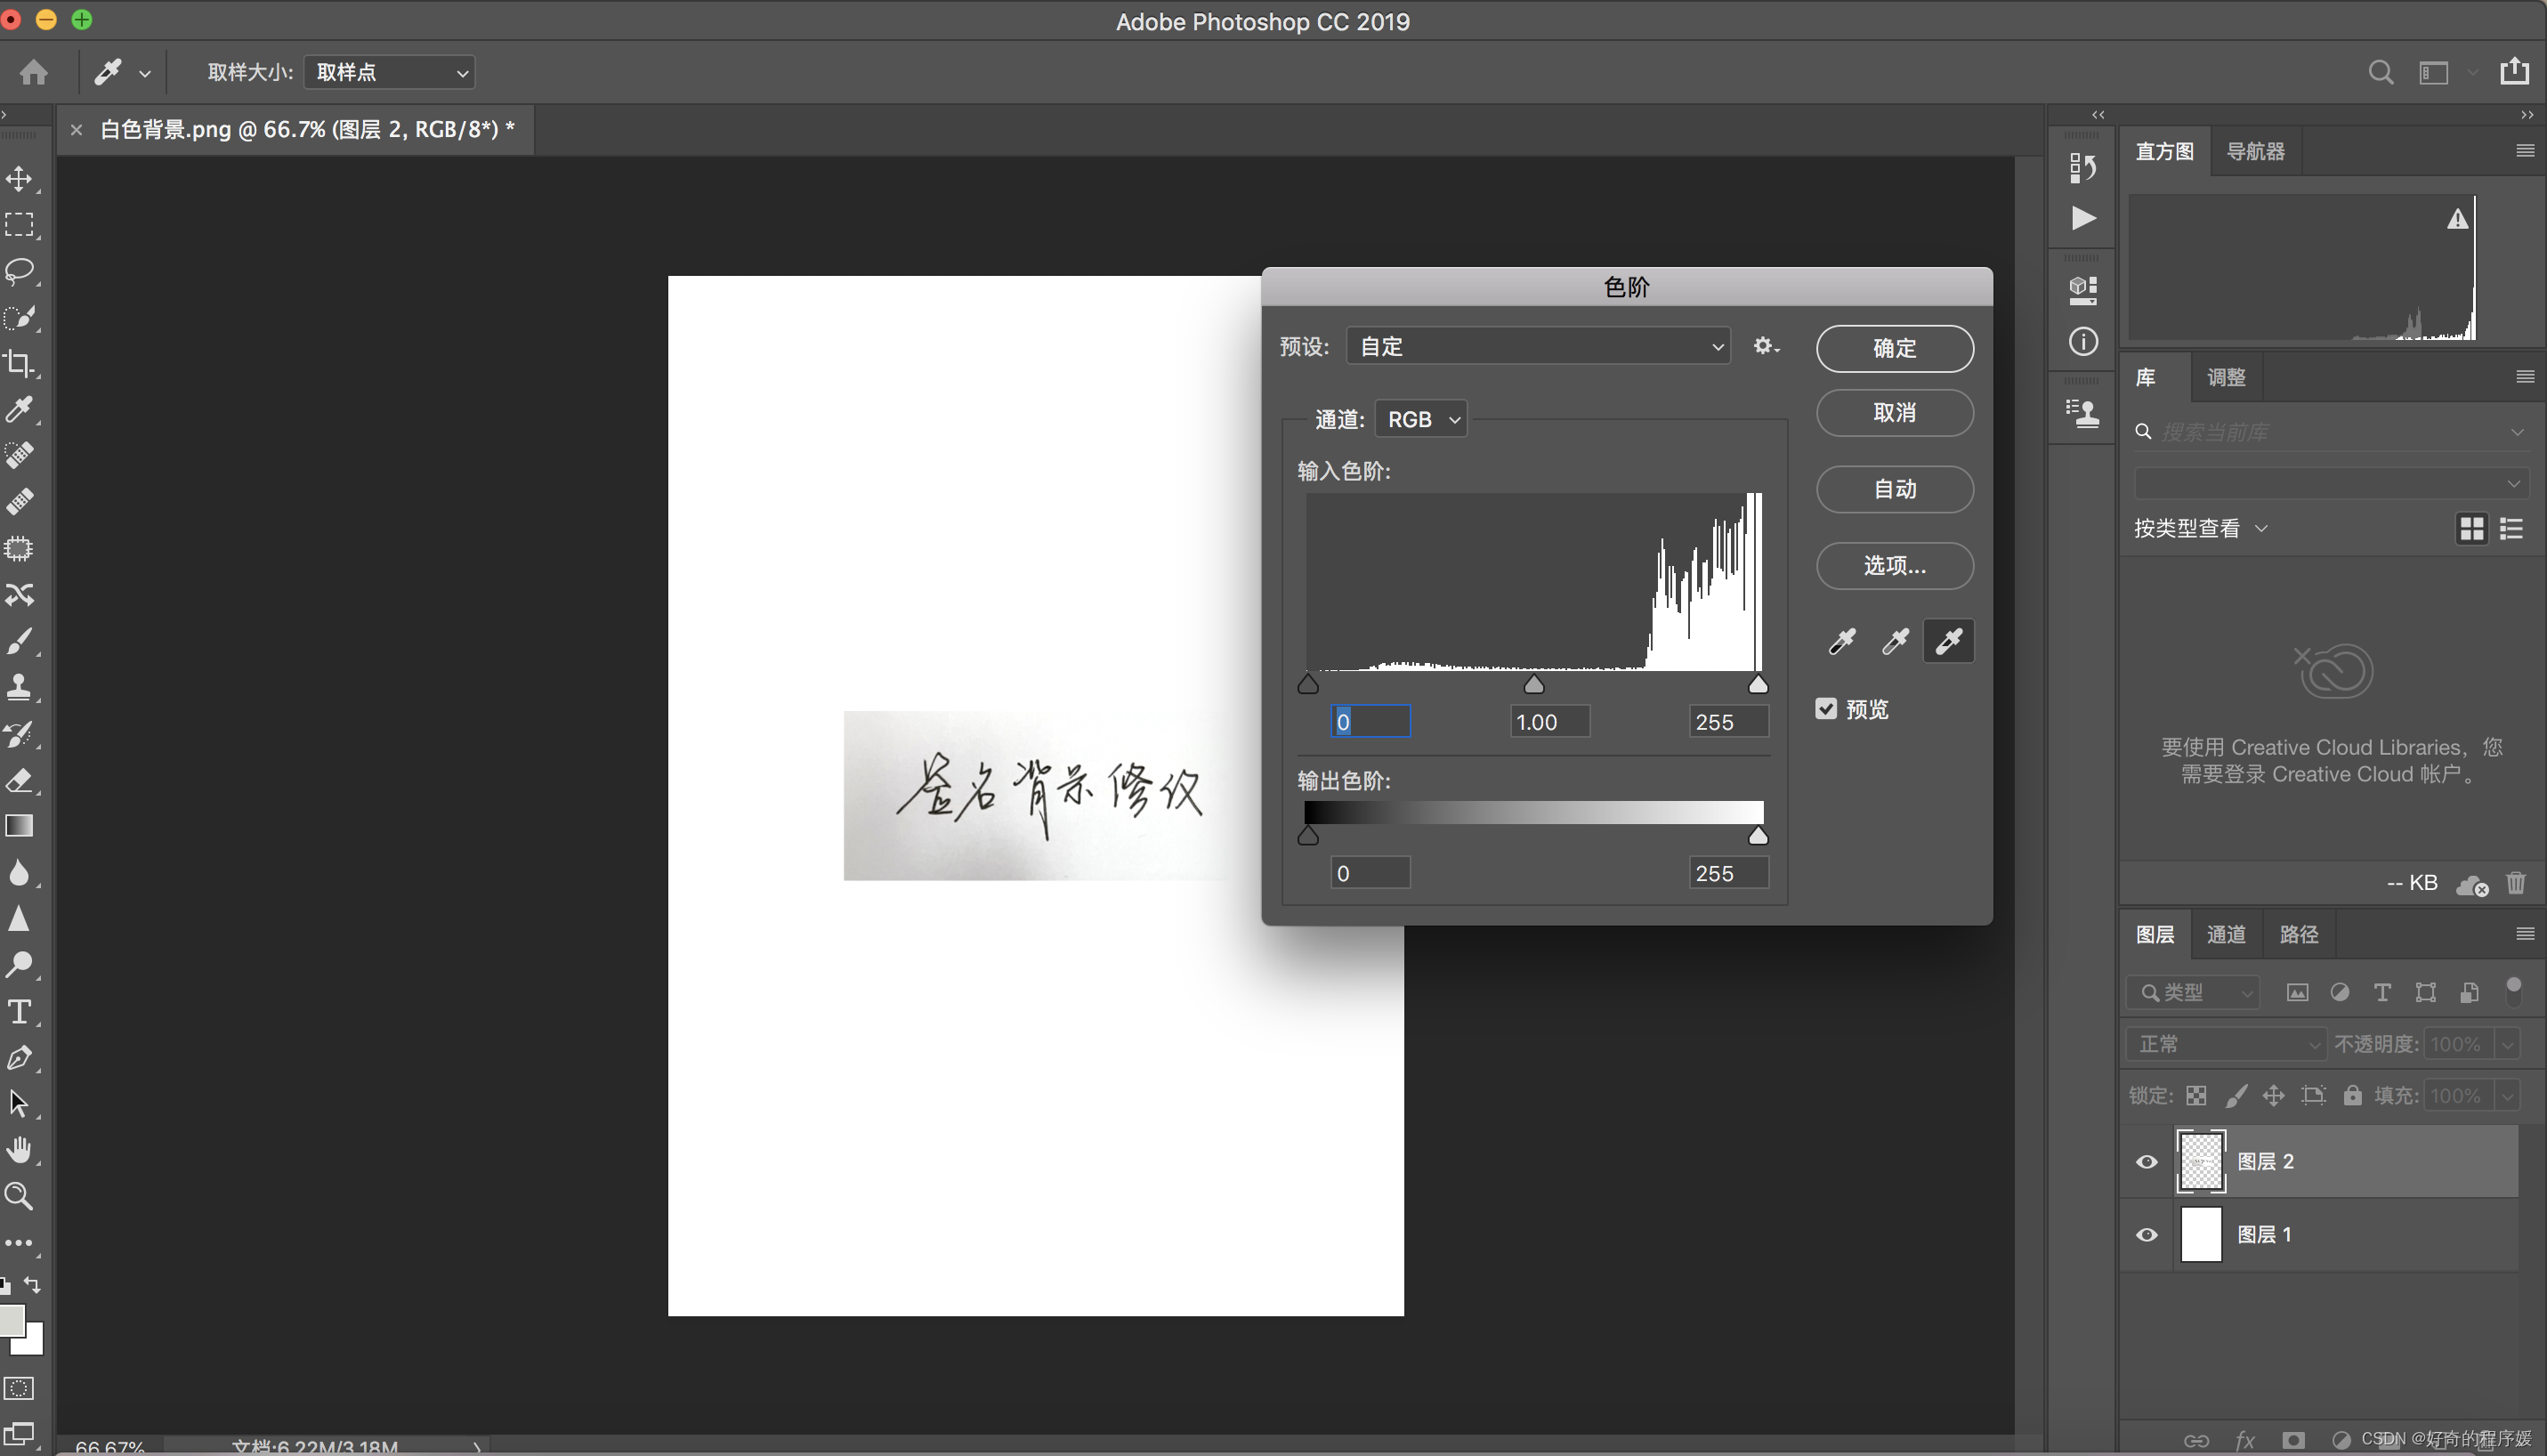Select the Zoom tool in the toolbar
Viewport: 2547px width, 1456px height.
pos(19,1196)
